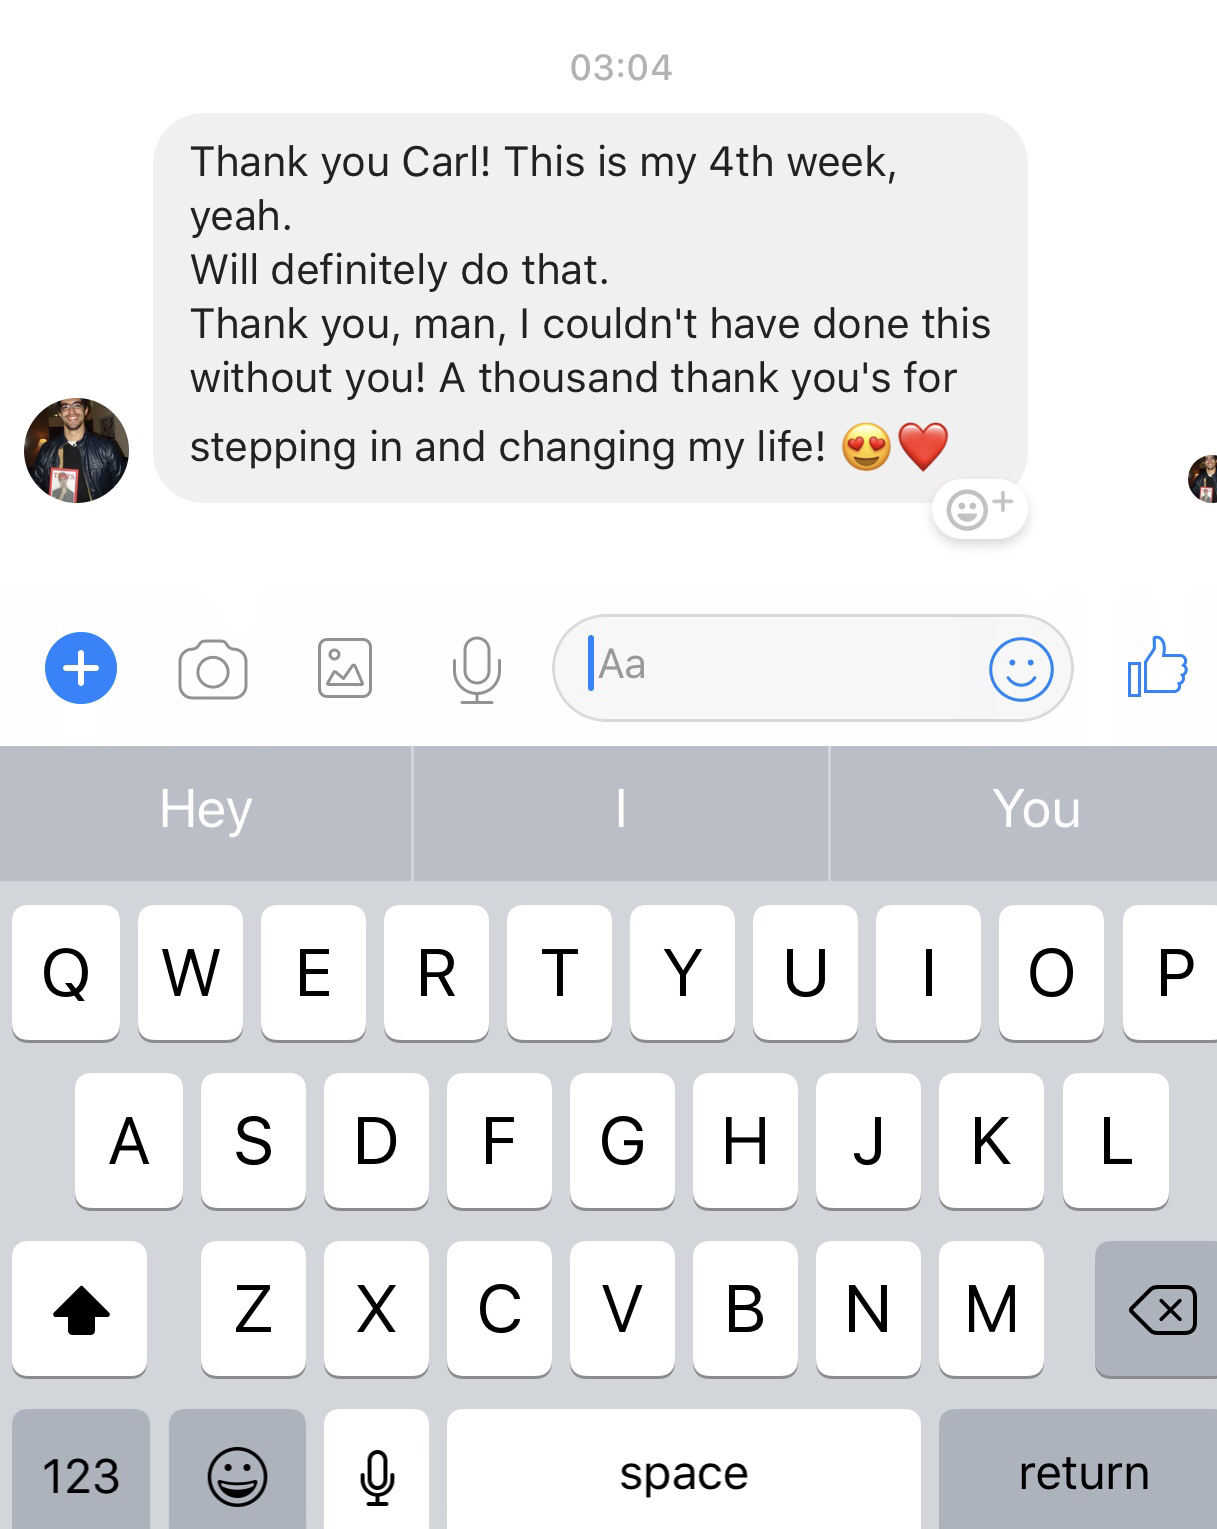Add a reaction to the message
This screenshot has height=1529, width=1217.
pyautogui.click(x=980, y=509)
